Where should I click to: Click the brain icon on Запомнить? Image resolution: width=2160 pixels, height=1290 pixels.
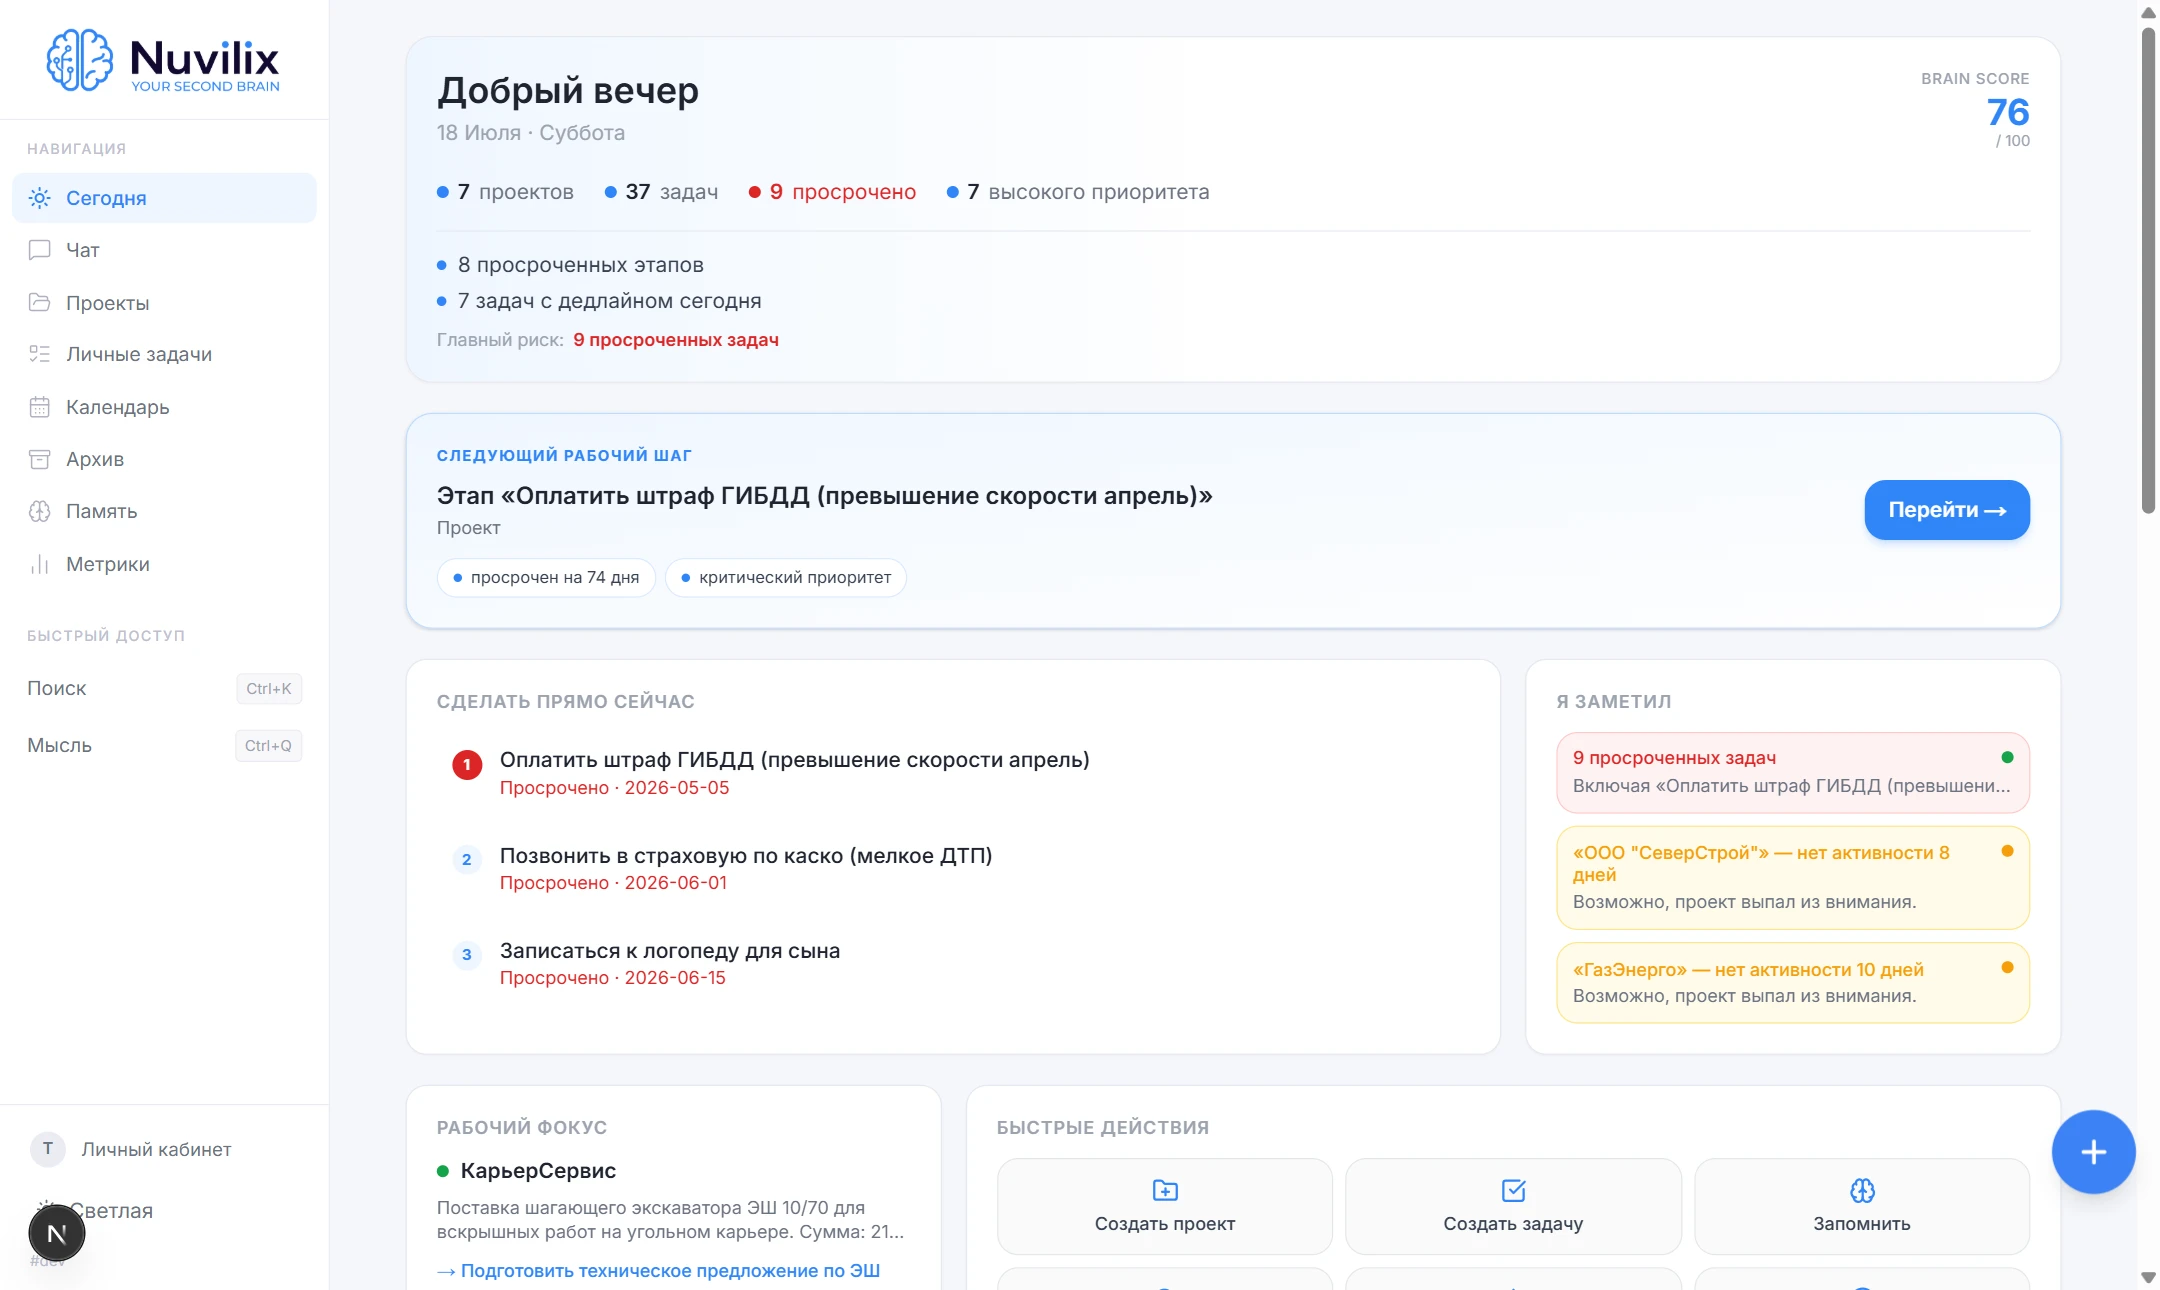click(x=1862, y=1190)
